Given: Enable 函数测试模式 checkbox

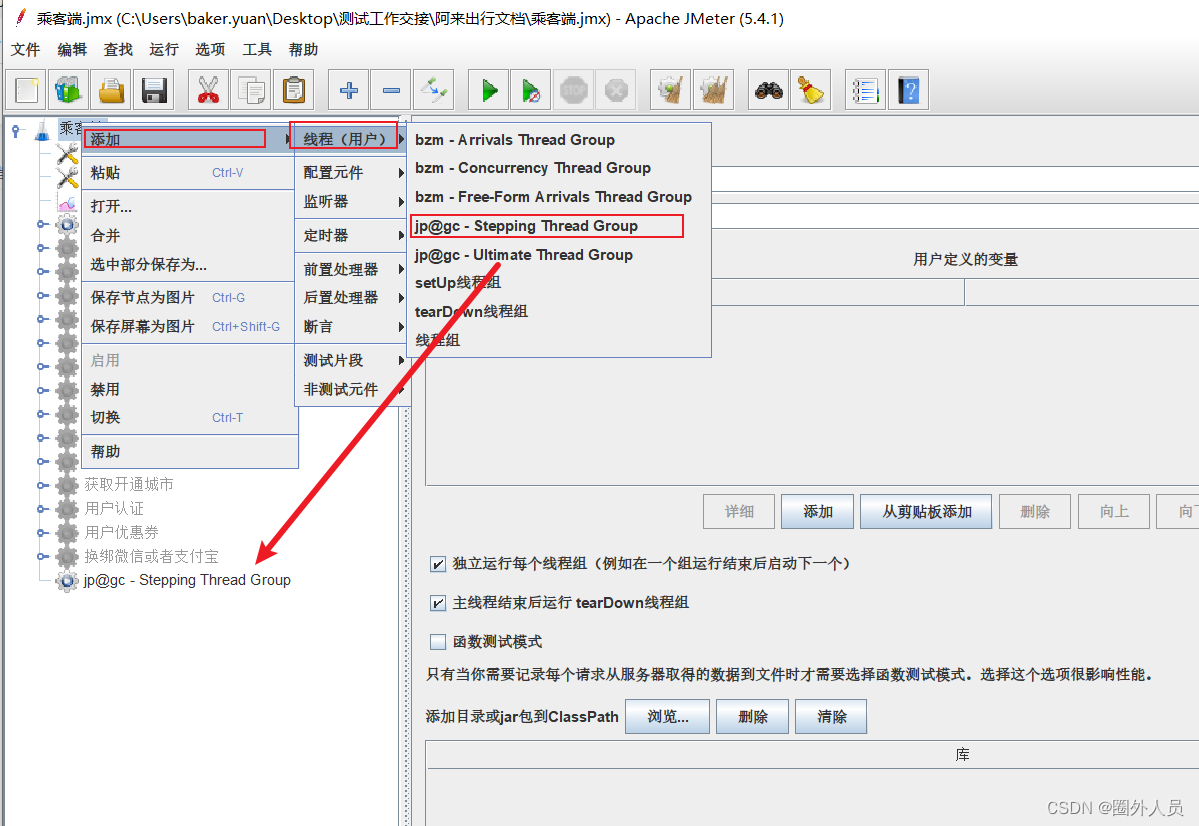Looking at the screenshot, I should coord(437,642).
